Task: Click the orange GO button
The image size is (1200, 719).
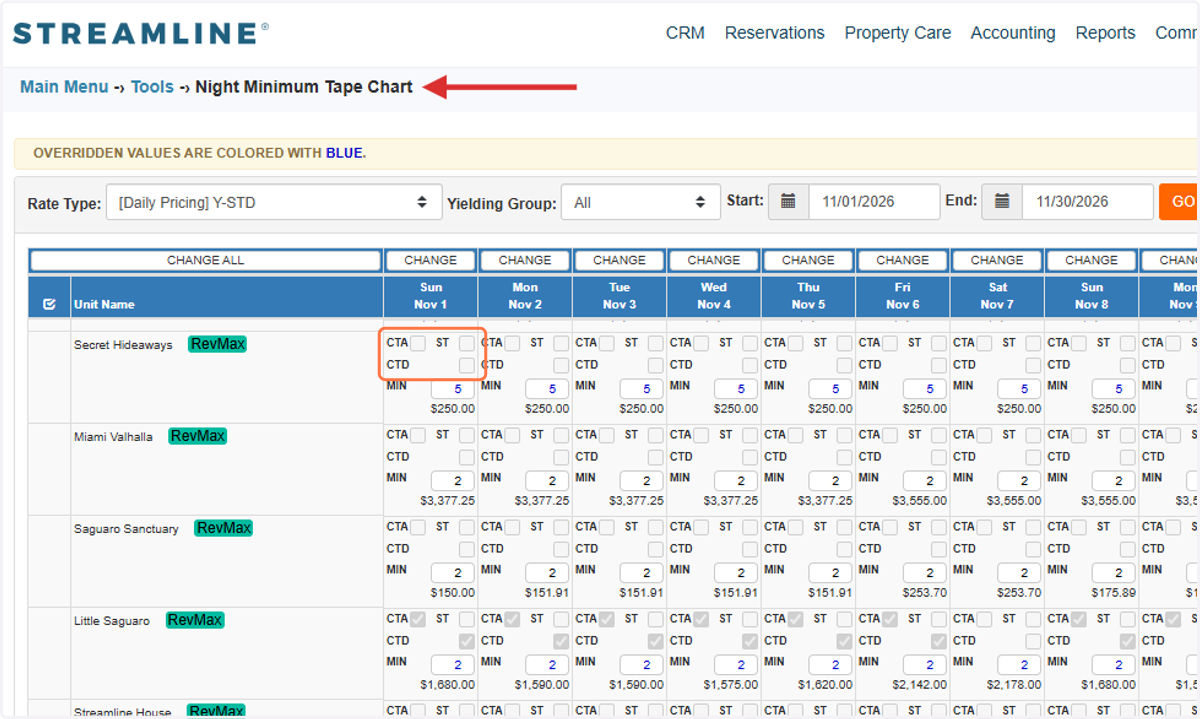Action: (x=1181, y=201)
